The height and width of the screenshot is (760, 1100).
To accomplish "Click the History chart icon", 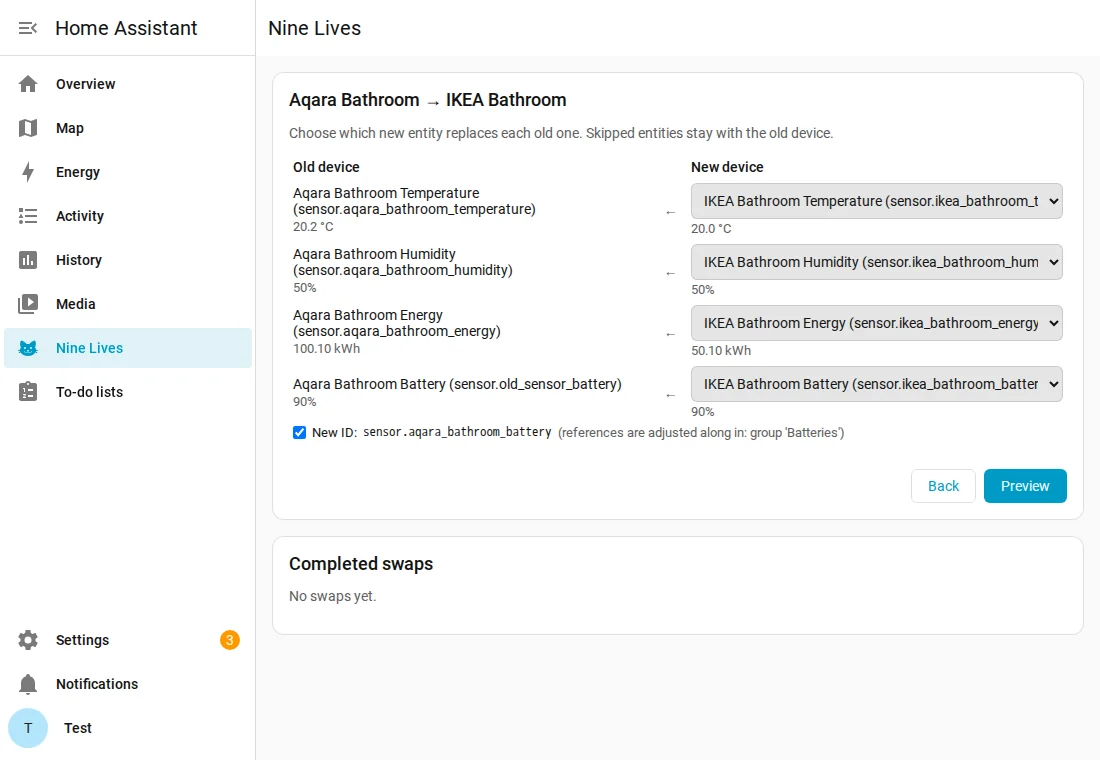I will tap(27, 260).
